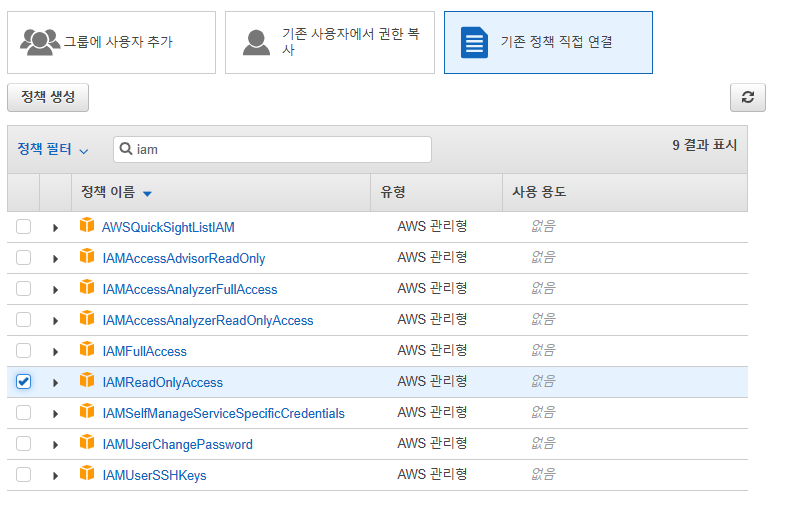The width and height of the screenshot is (792, 530).
Task: Click the group users icon
Action: coord(39,42)
